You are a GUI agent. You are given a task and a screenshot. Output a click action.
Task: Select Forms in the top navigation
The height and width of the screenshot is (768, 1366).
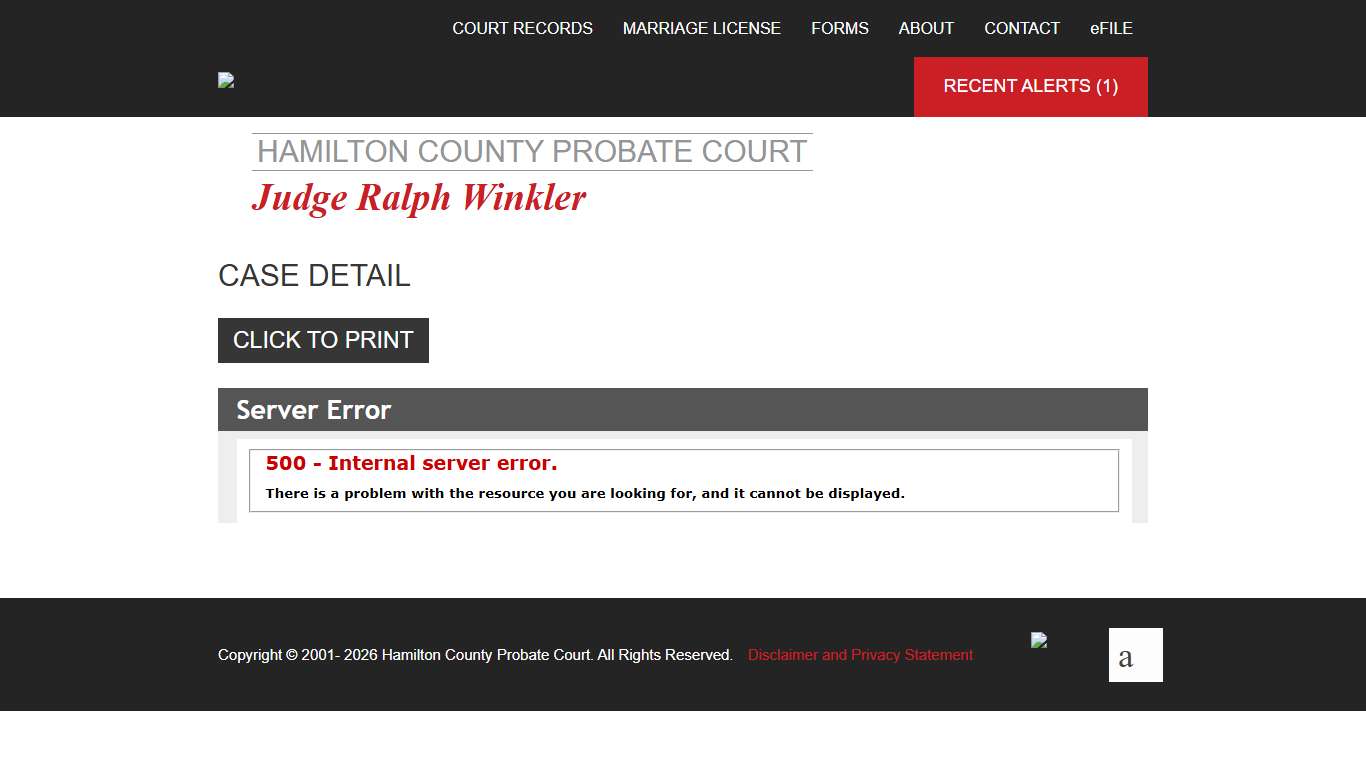[x=839, y=28]
